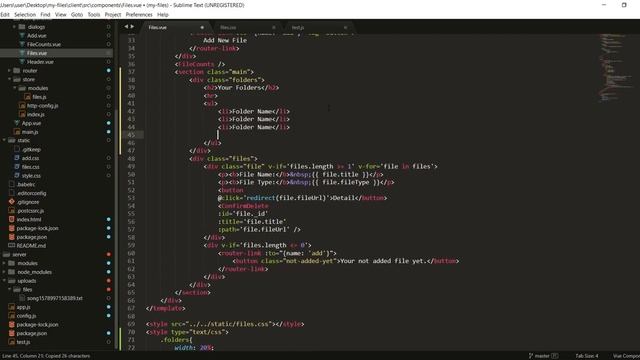This screenshot has width=640, height=360.
Task: Click package.json icon above README.md
Action: (x=11, y=237)
